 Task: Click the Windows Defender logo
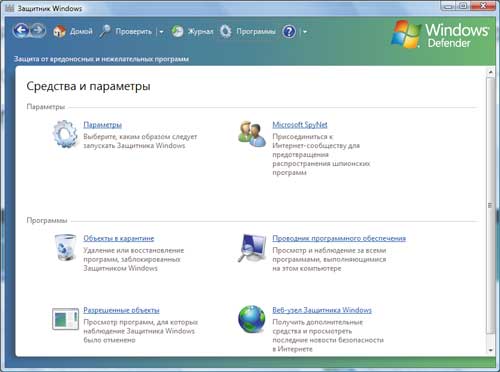point(440,34)
